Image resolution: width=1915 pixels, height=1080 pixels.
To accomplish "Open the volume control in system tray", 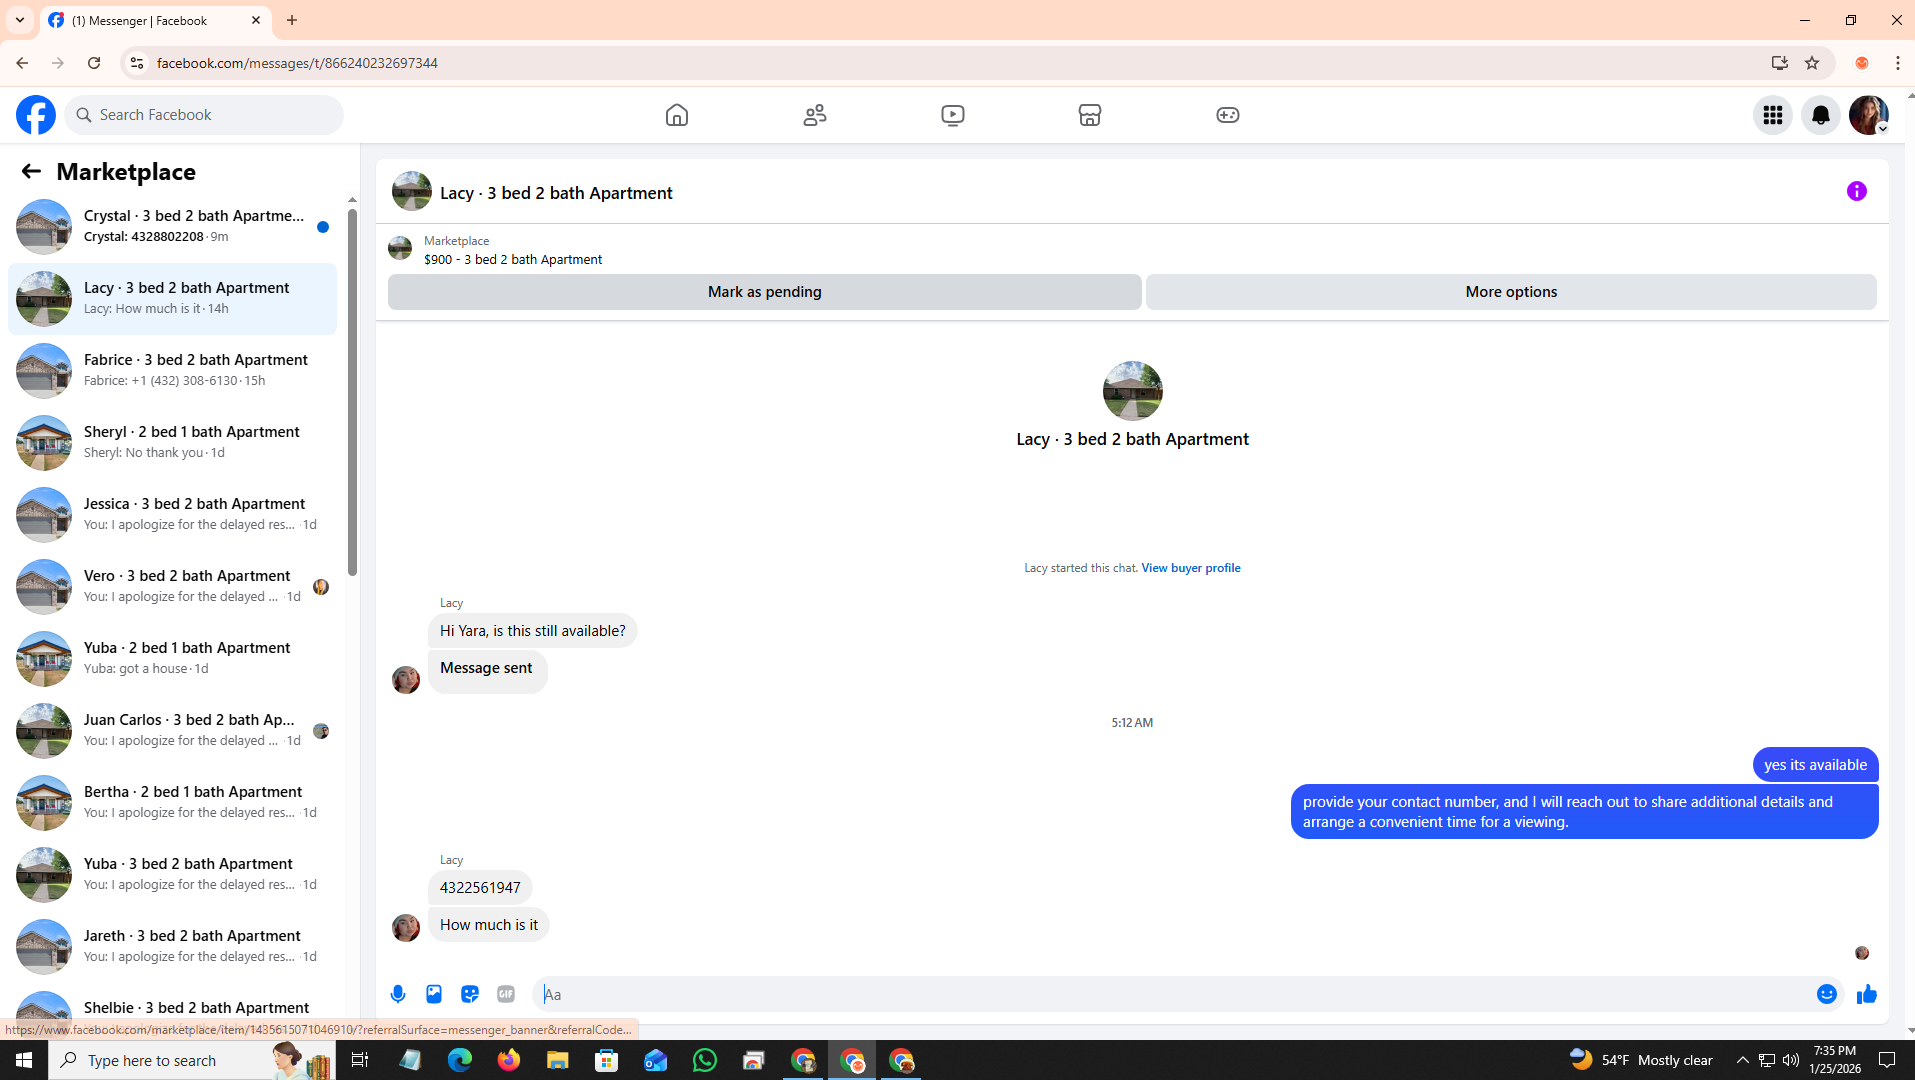I will coord(1791,1060).
